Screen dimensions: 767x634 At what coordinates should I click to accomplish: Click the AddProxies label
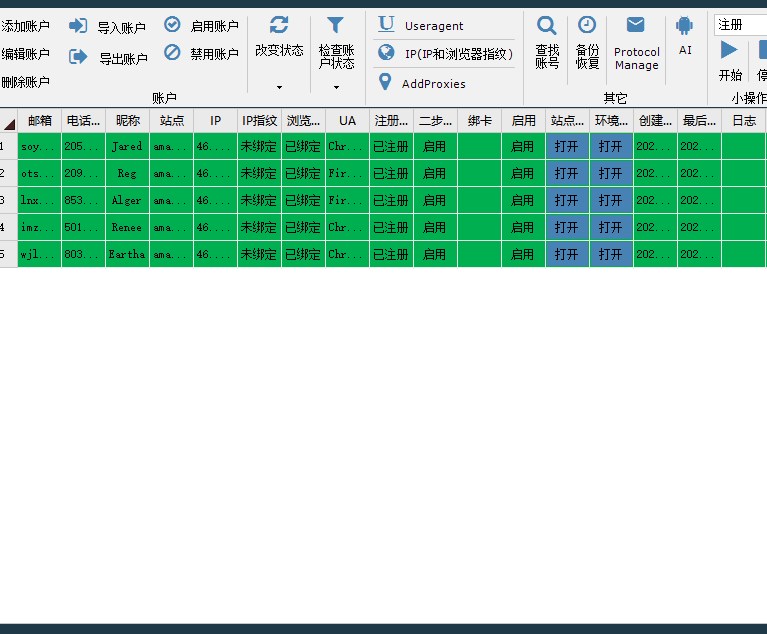coord(433,84)
